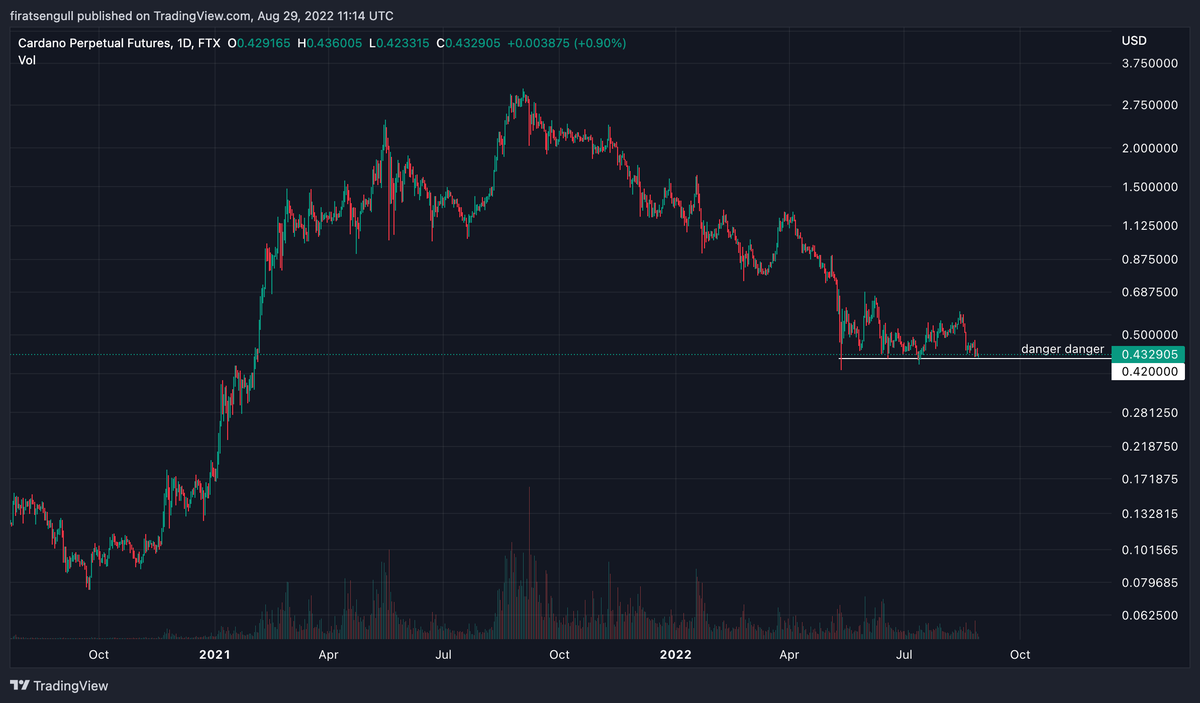Click the 'Vol' volume indicator label

27,61
